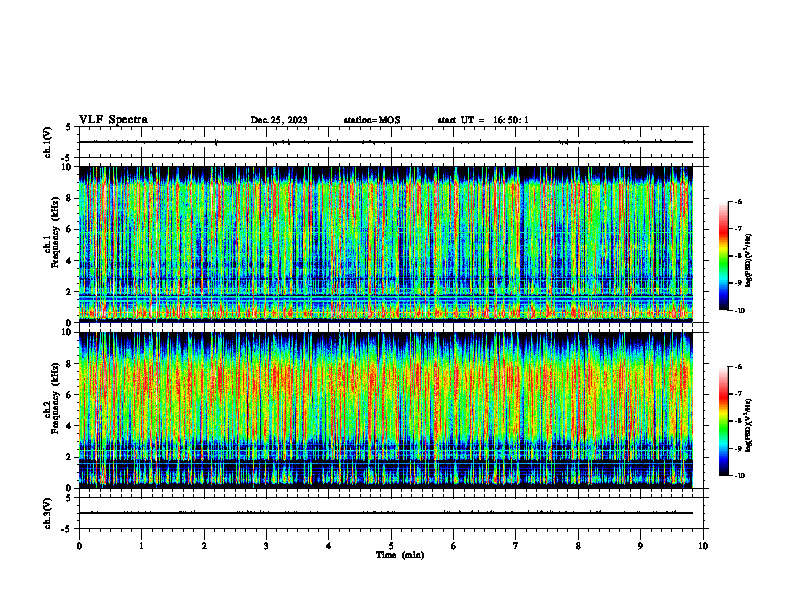Click the "-5" tick of ch.3(V) axis
792x612 pixels.
(67, 529)
